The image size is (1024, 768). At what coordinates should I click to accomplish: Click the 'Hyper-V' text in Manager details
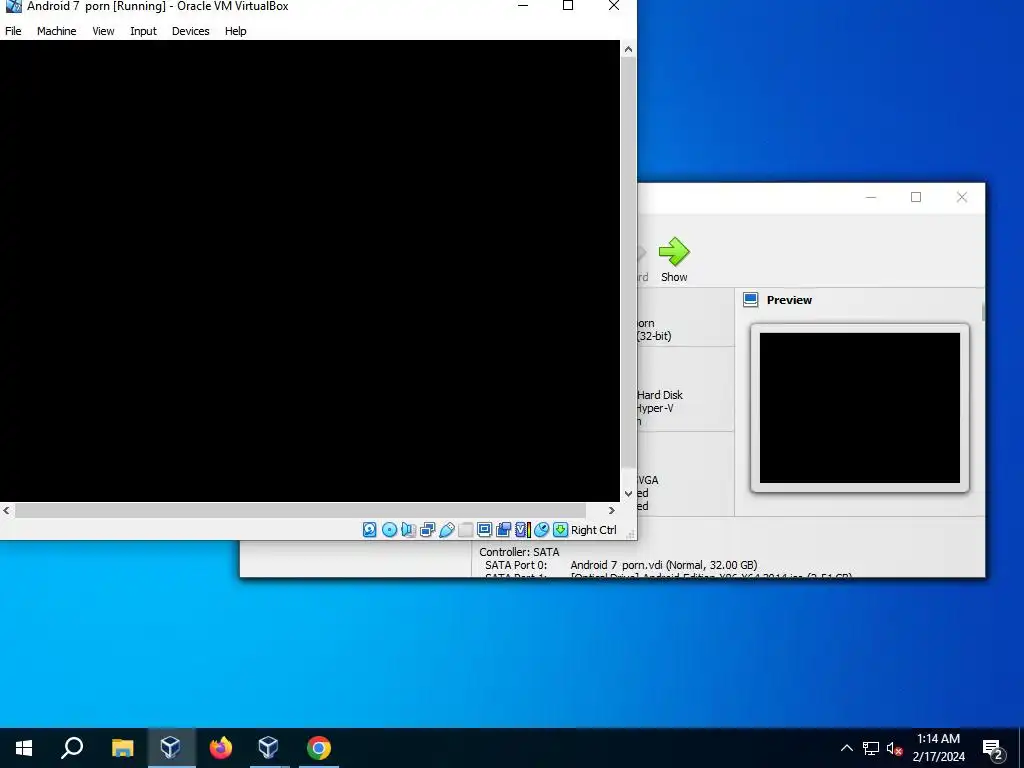655,408
